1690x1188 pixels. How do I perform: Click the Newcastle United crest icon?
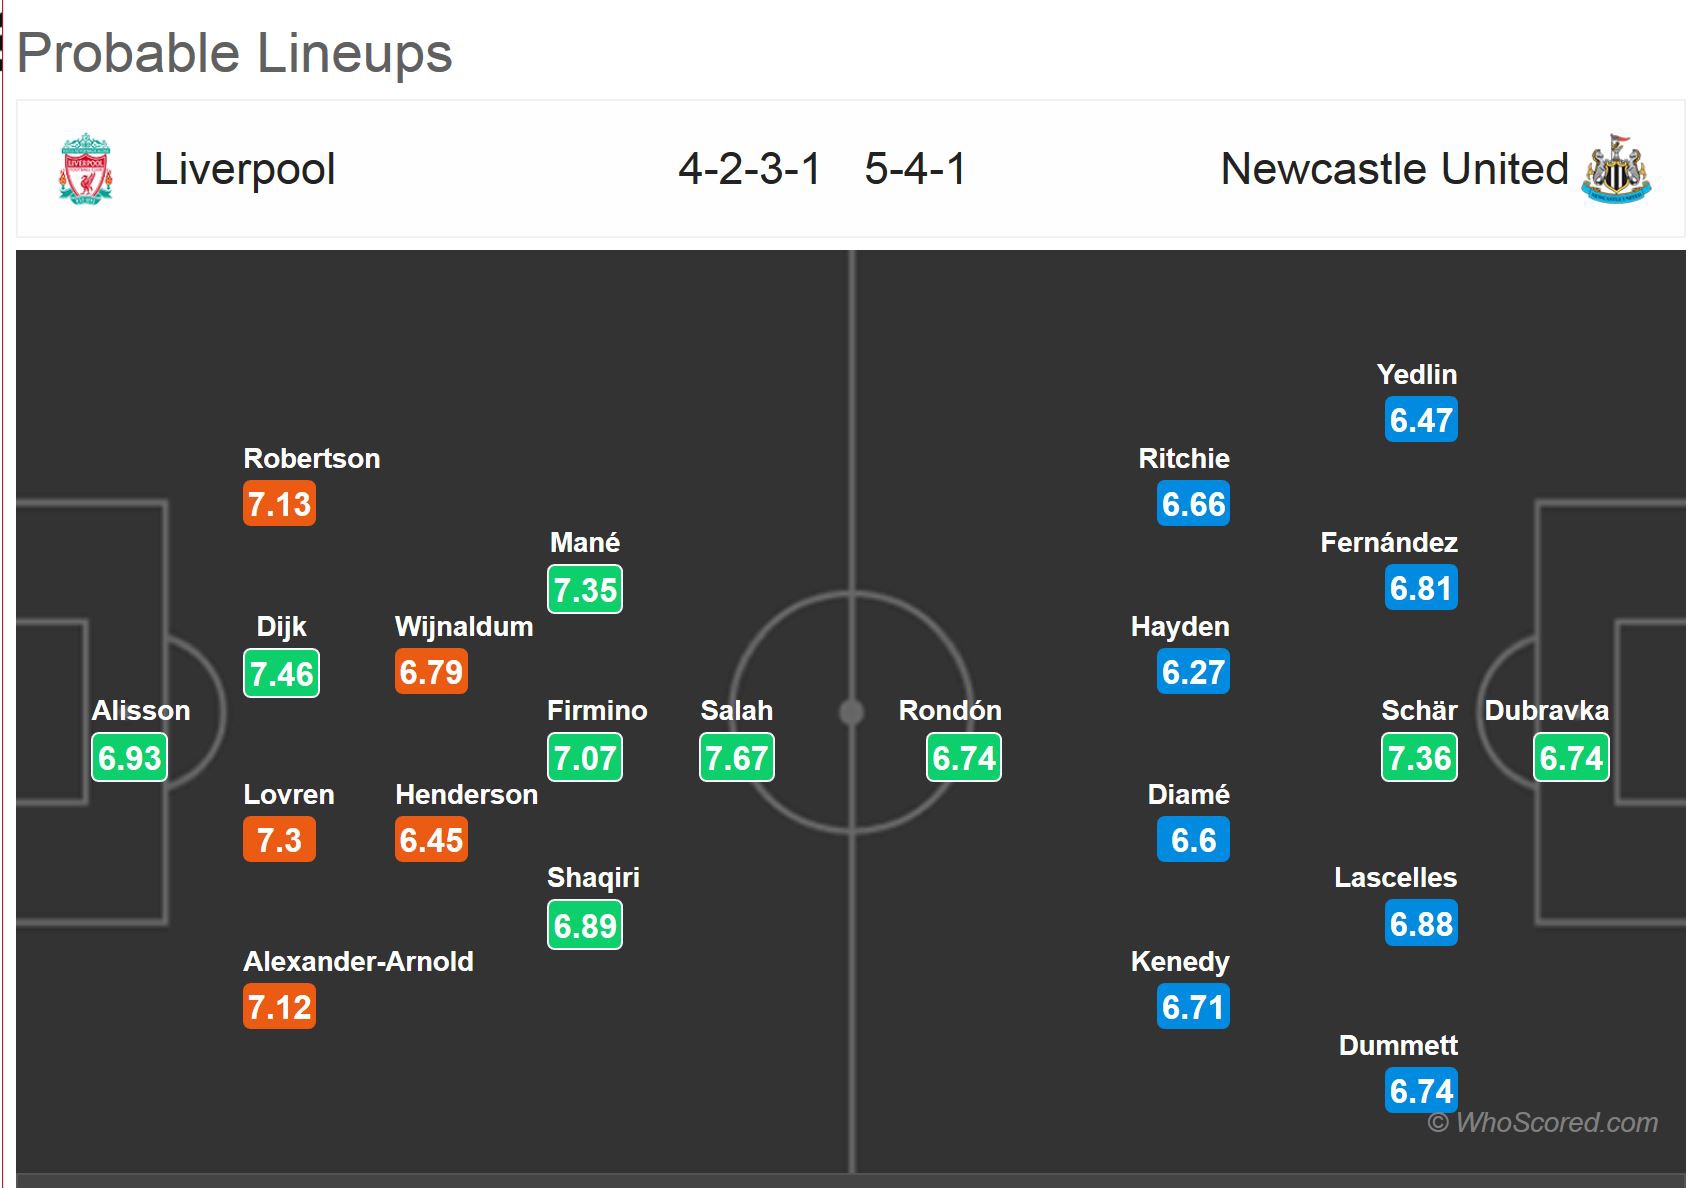pyautogui.click(x=1615, y=168)
